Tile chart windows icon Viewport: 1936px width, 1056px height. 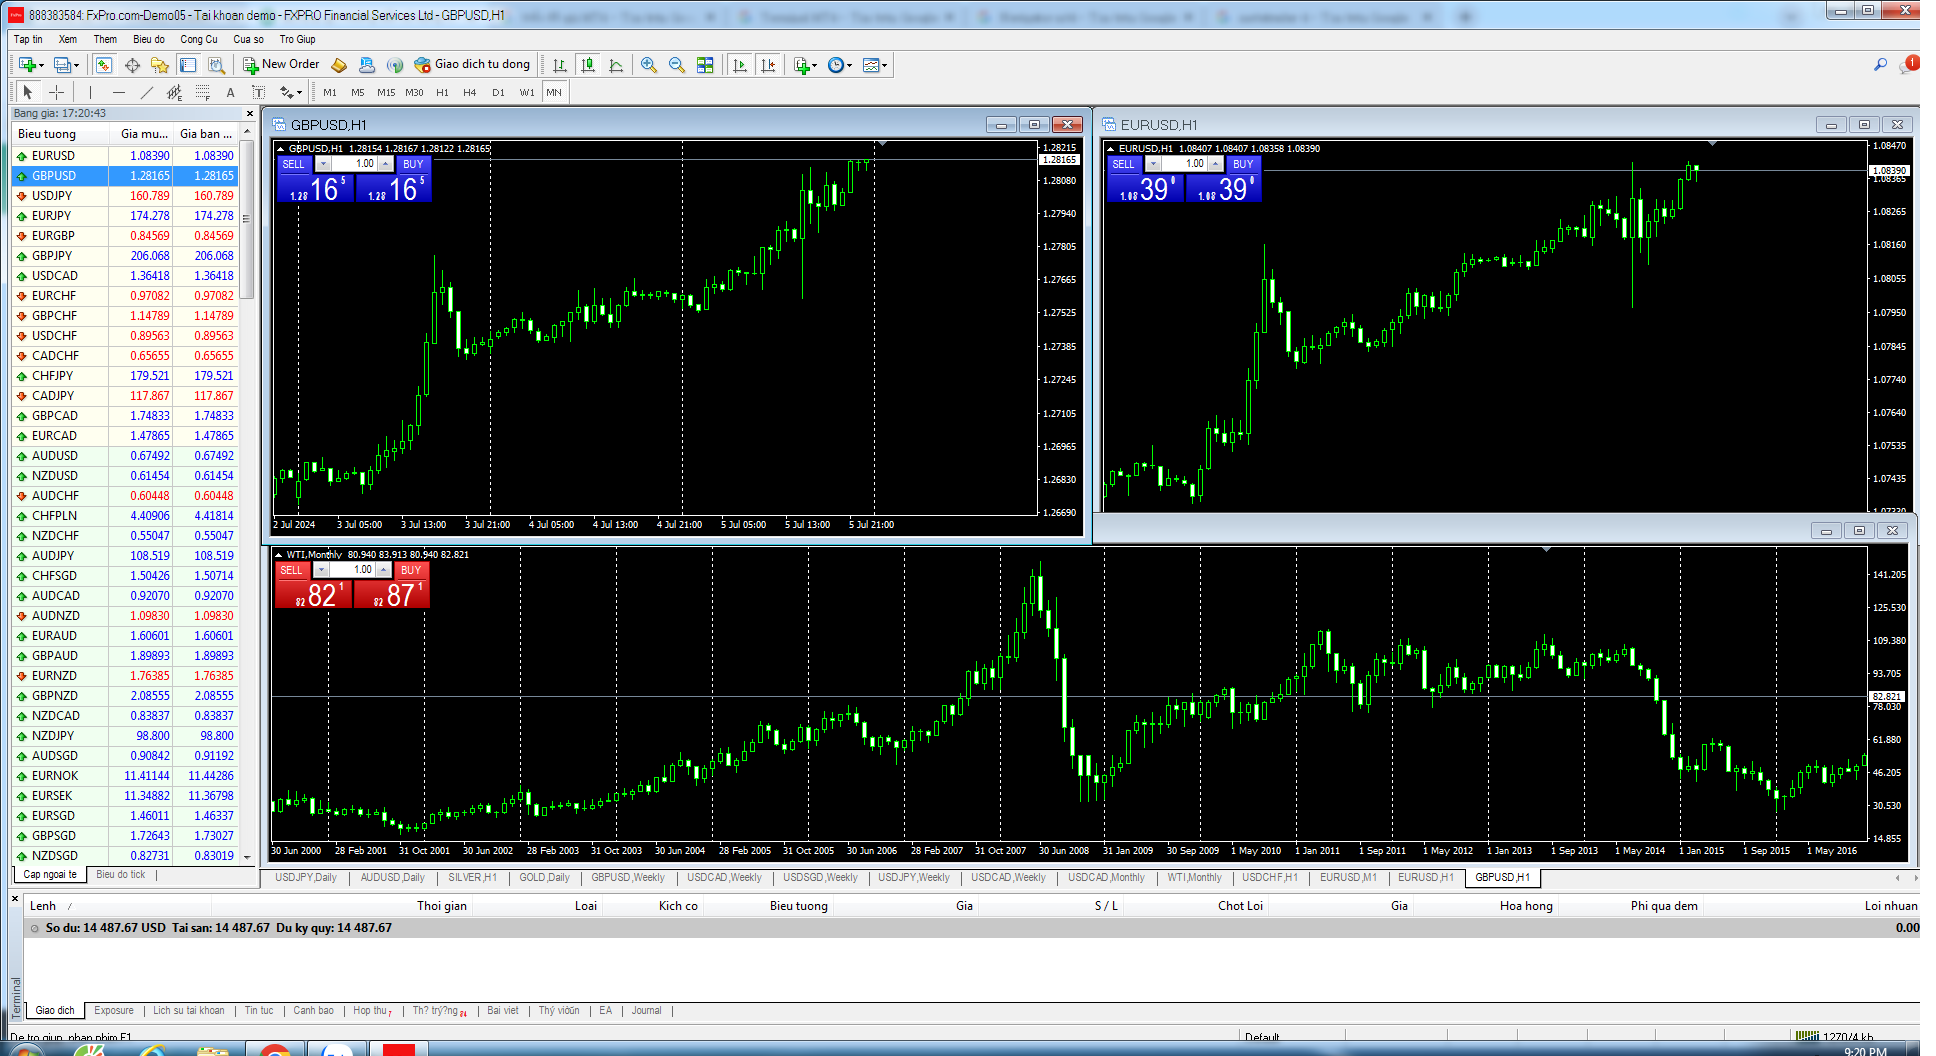[705, 65]
